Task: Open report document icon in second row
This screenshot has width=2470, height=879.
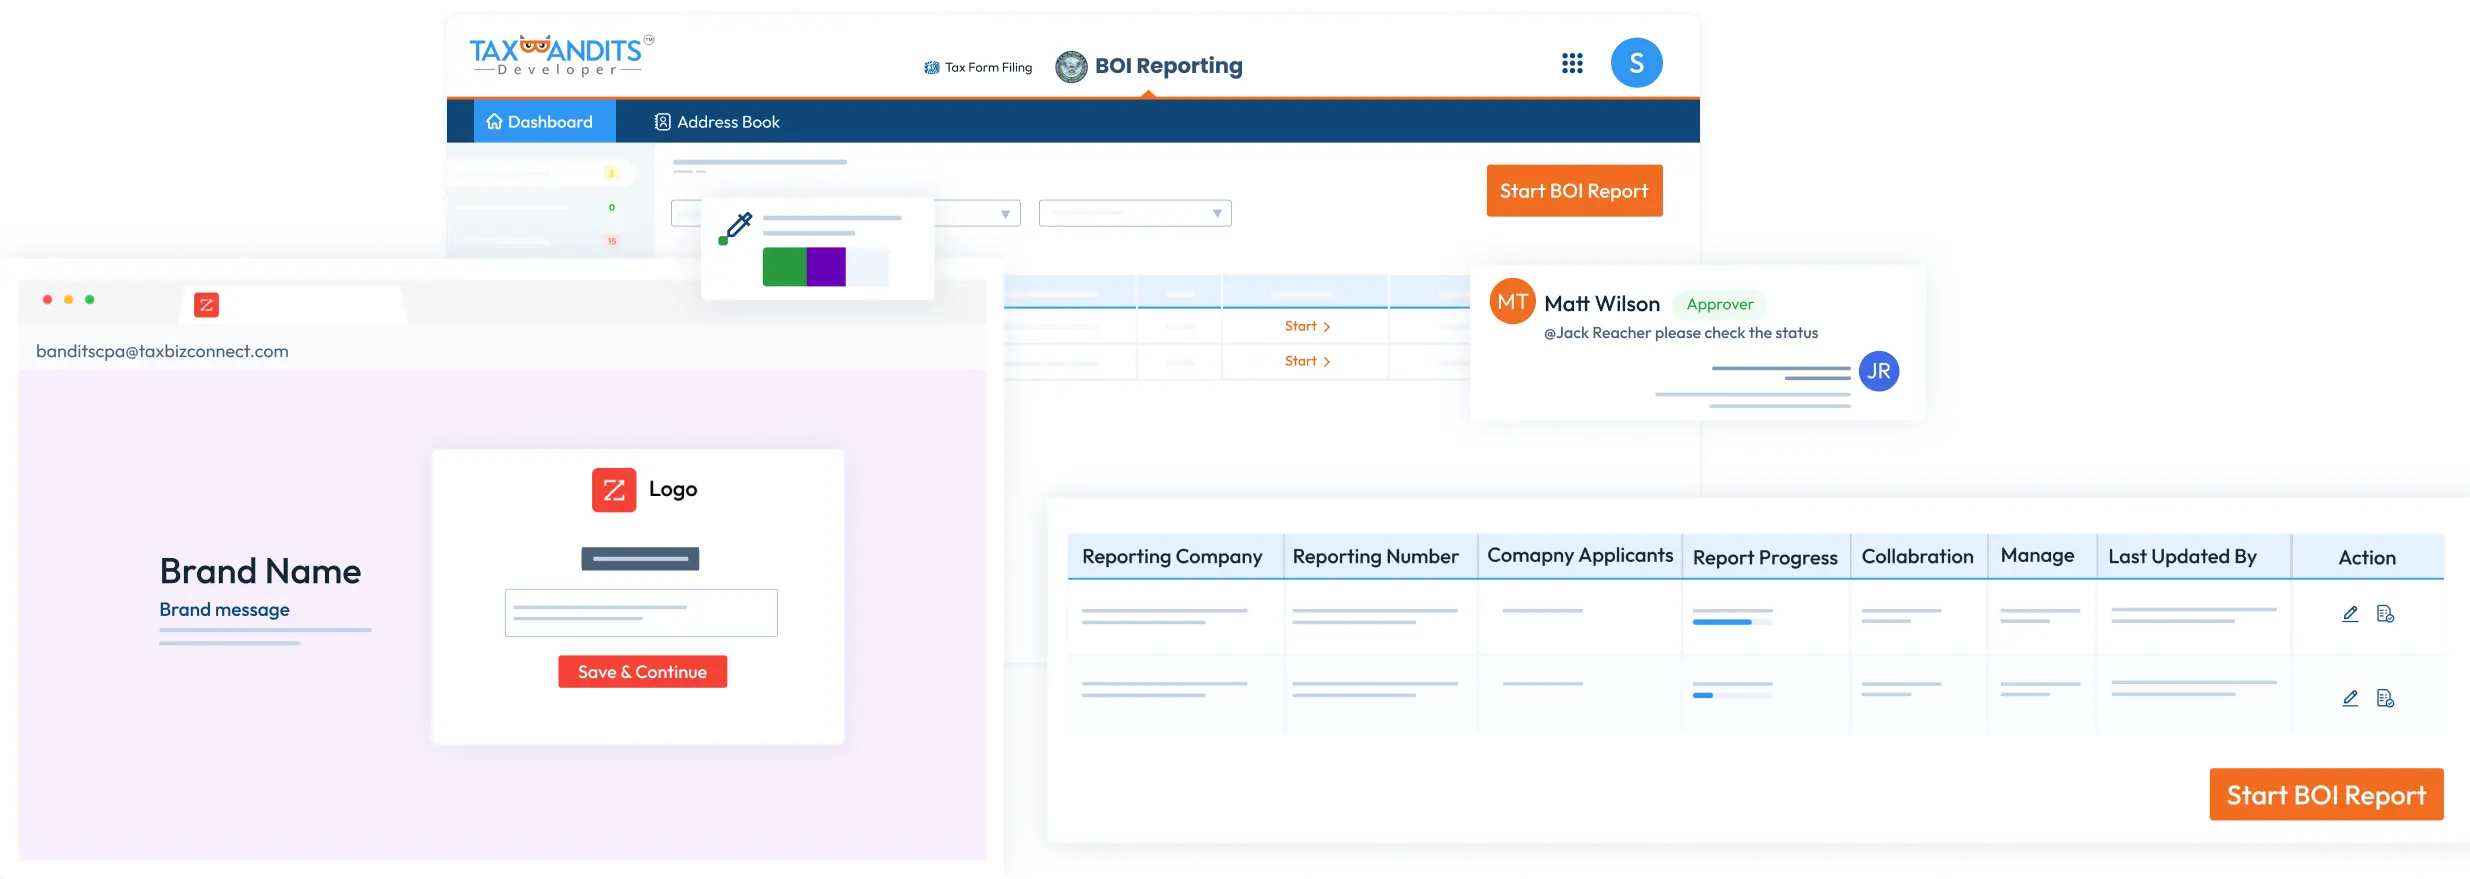Action: coord(2385,698)
